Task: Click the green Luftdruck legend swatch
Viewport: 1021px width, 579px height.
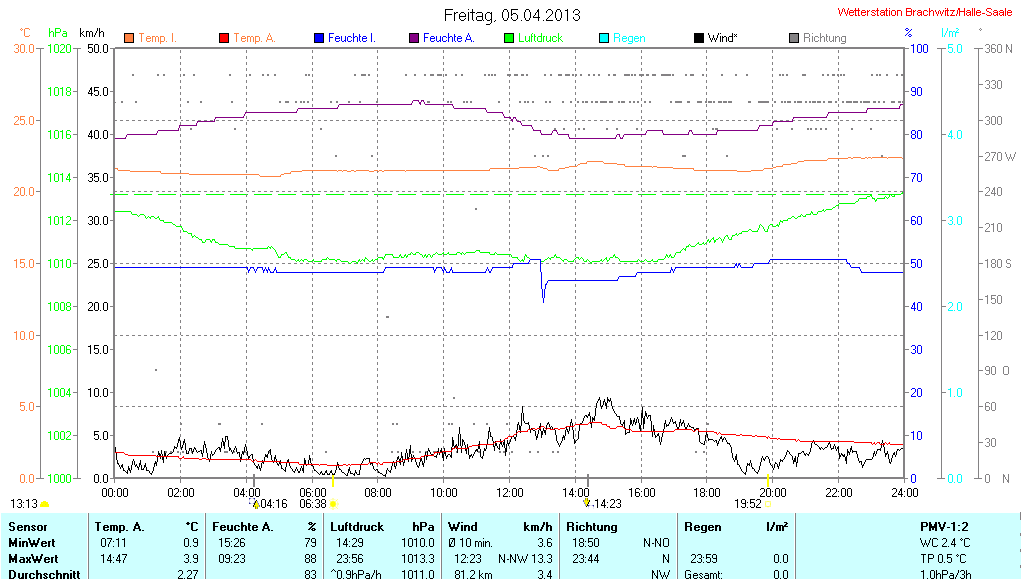Action: 509,38
